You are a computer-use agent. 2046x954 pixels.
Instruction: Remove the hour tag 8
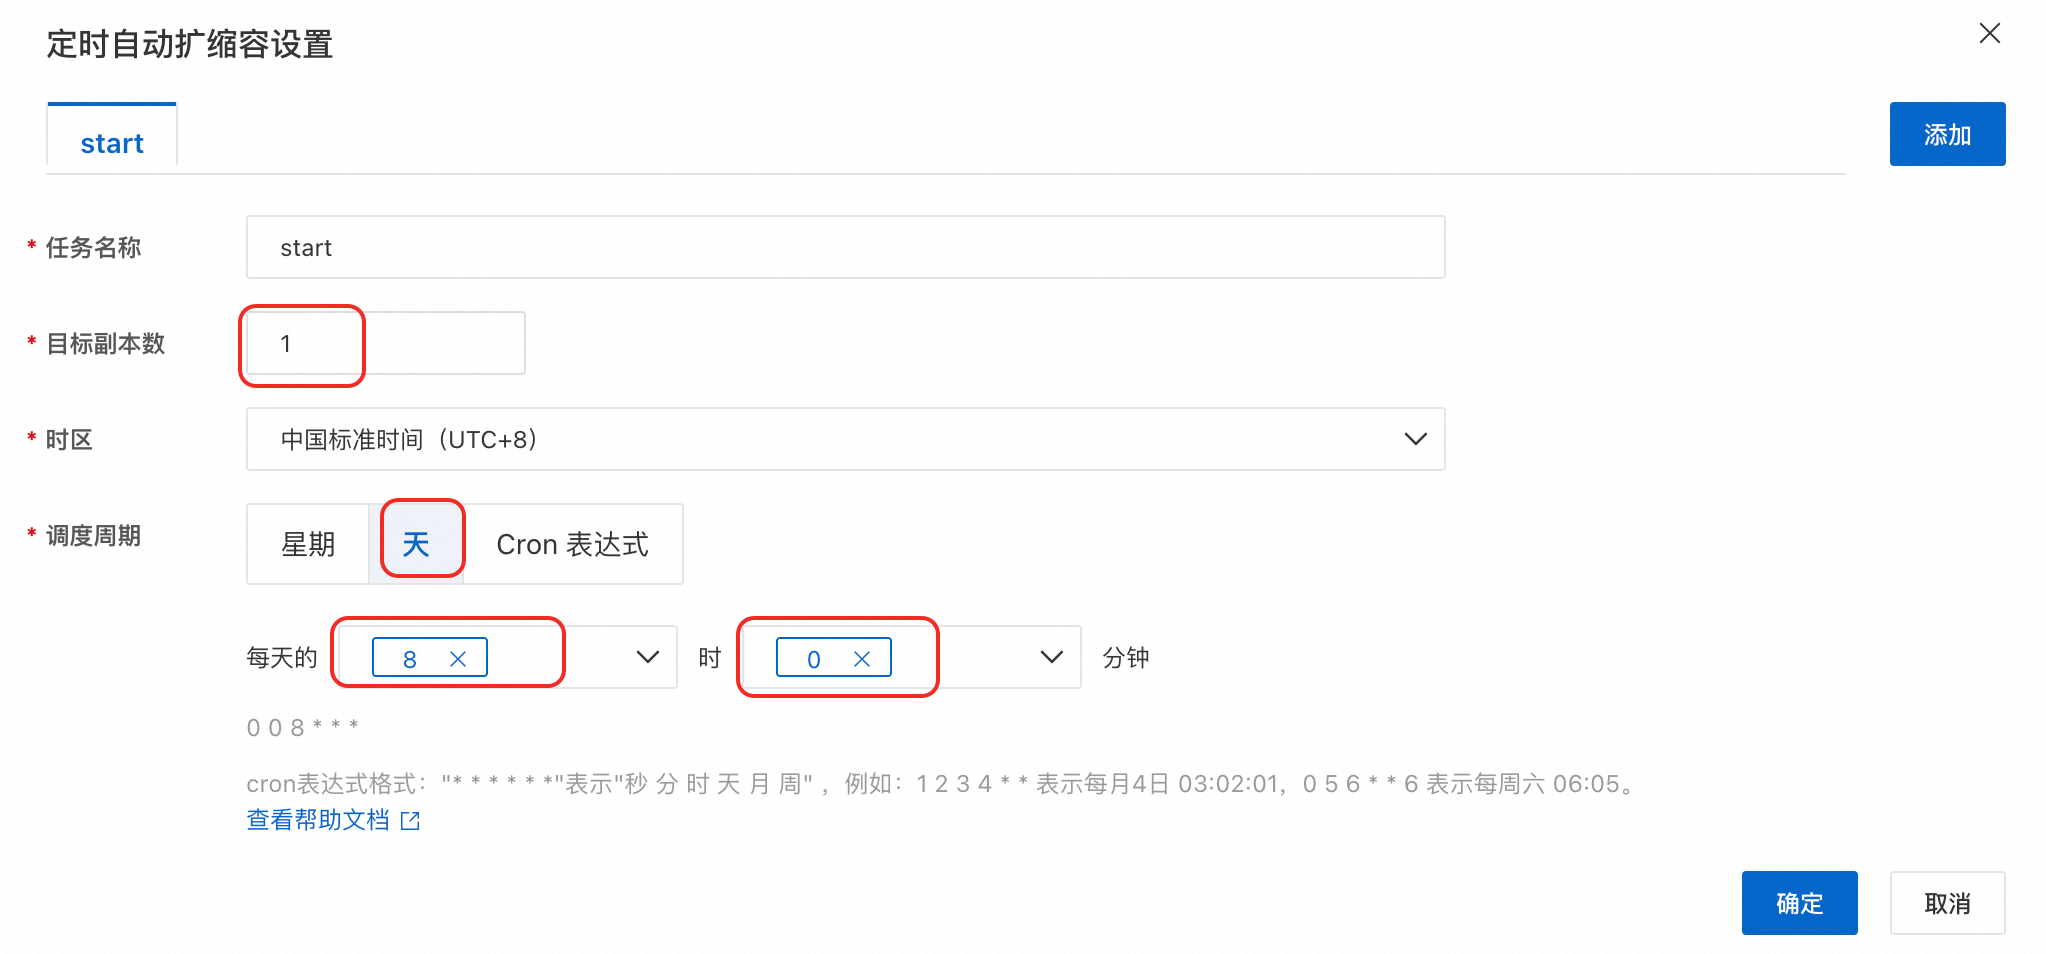click(458, 659)
